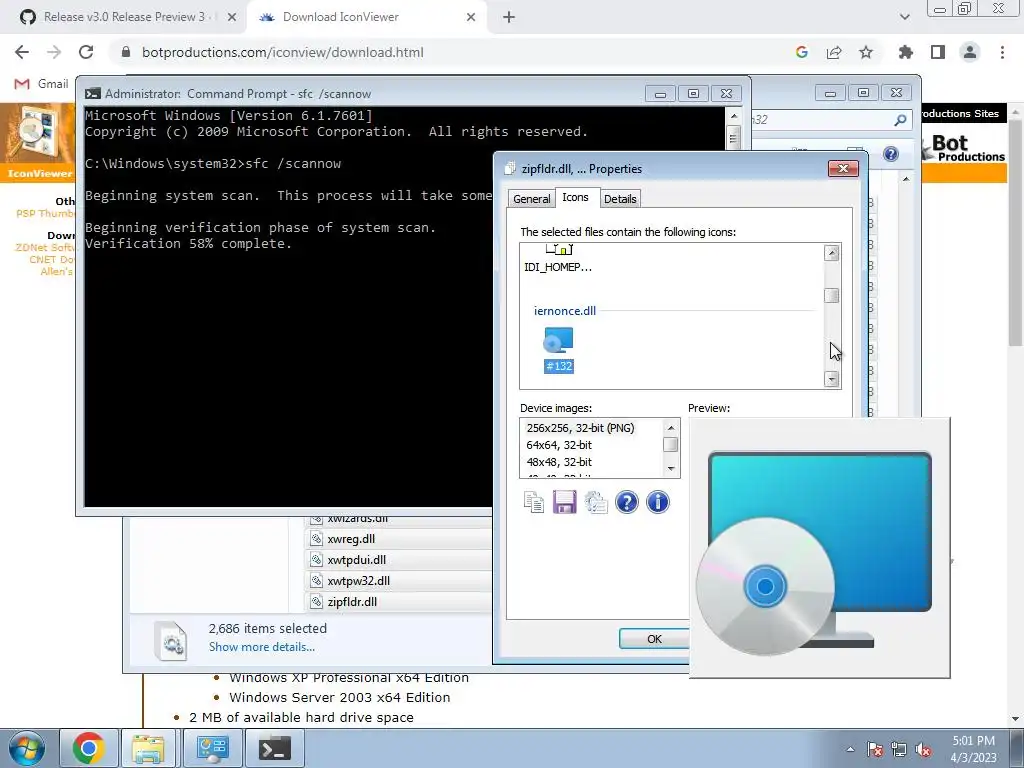This screenshot has height=768, width=1024.
Task: Click Show more details link in Explorer
Action: [262, 647]
